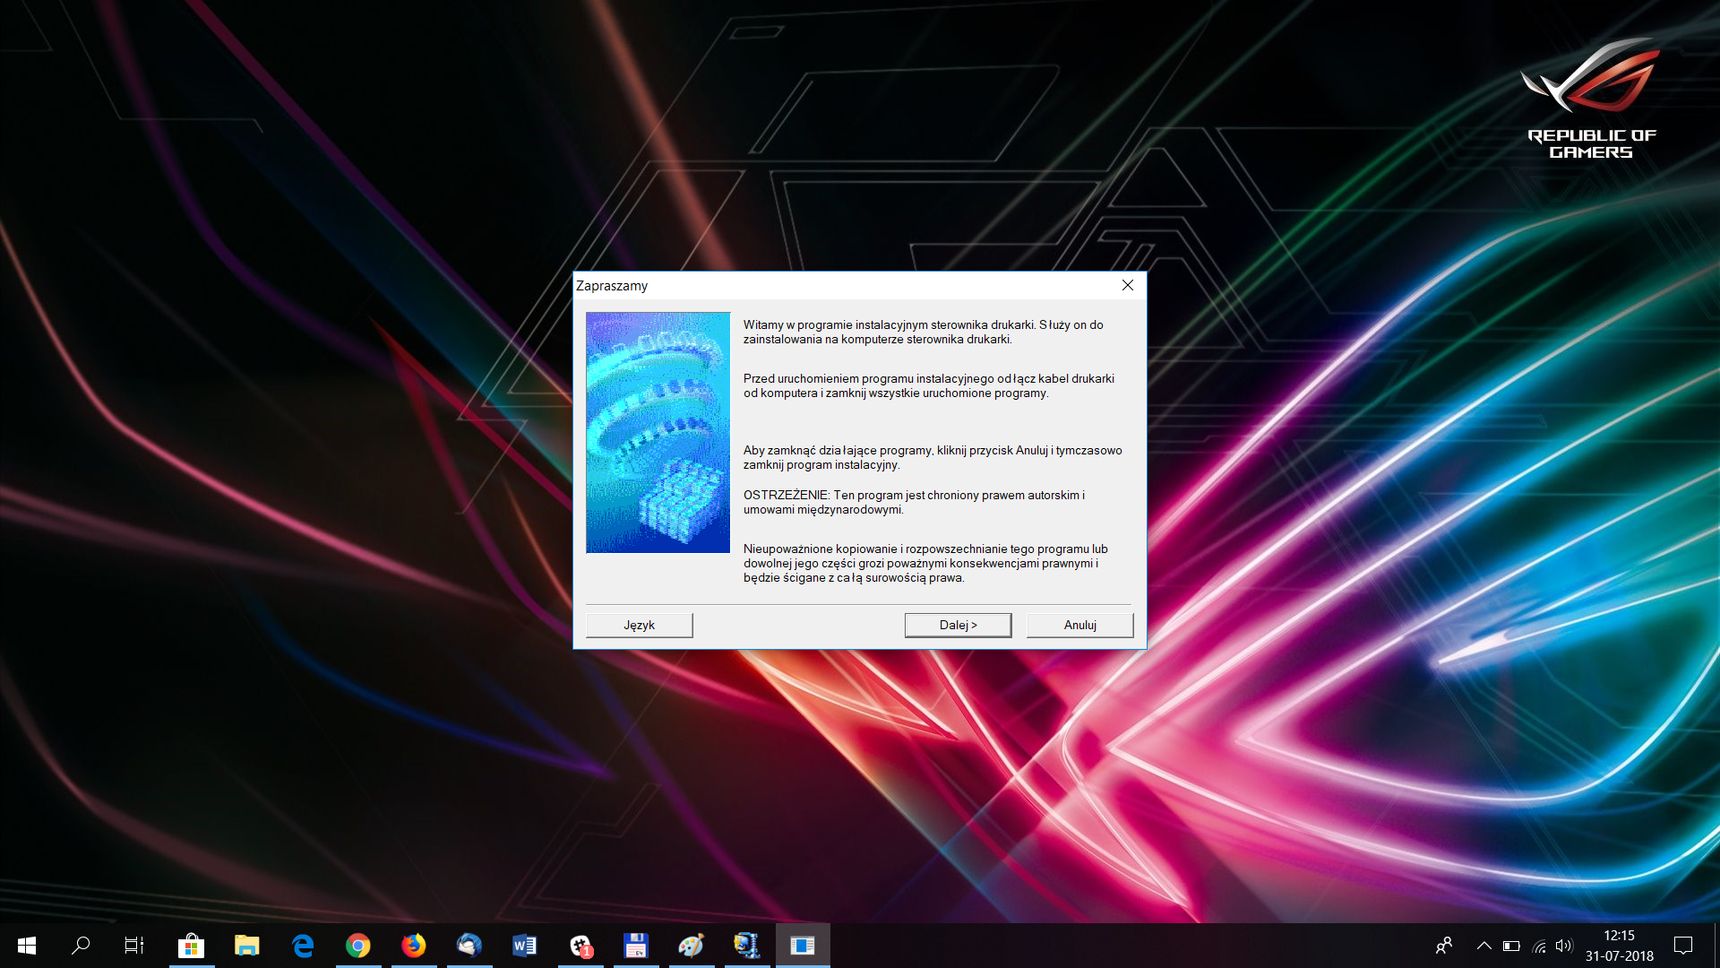Click the Zapraszamy title bar text
Image resolution: width=1720 pixels, height=968 pixels.
[x=612, y=286]
